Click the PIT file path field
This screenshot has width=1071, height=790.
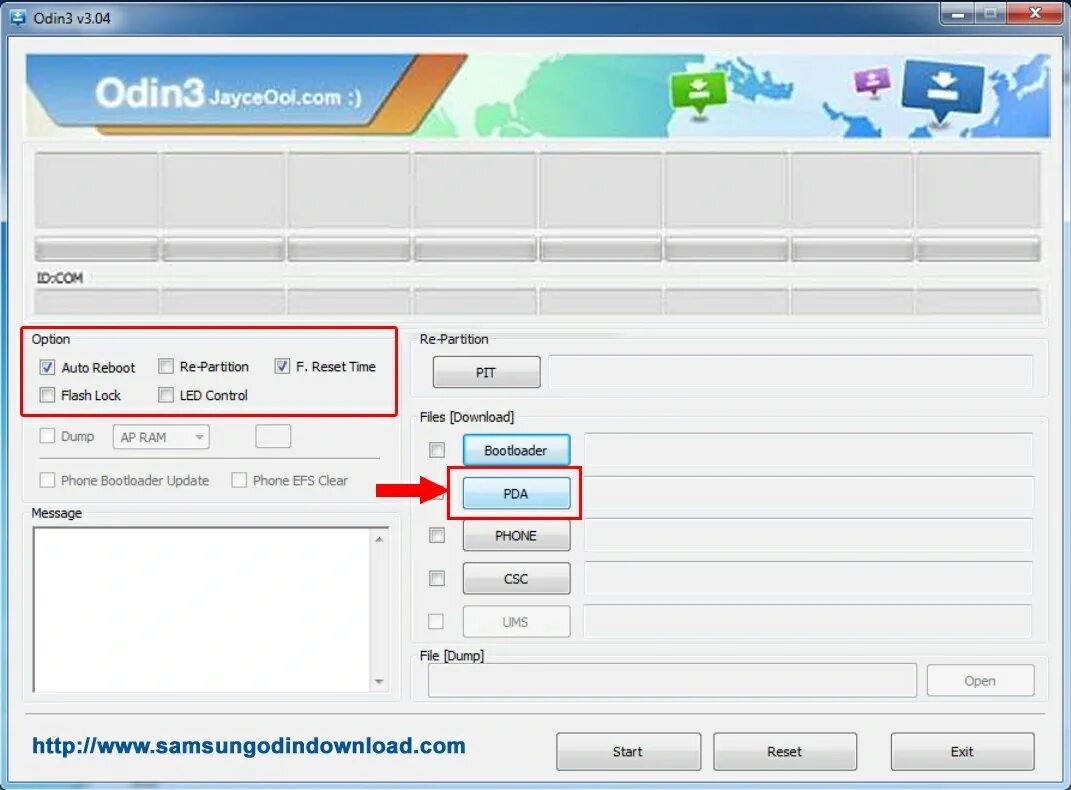[791, 372]
